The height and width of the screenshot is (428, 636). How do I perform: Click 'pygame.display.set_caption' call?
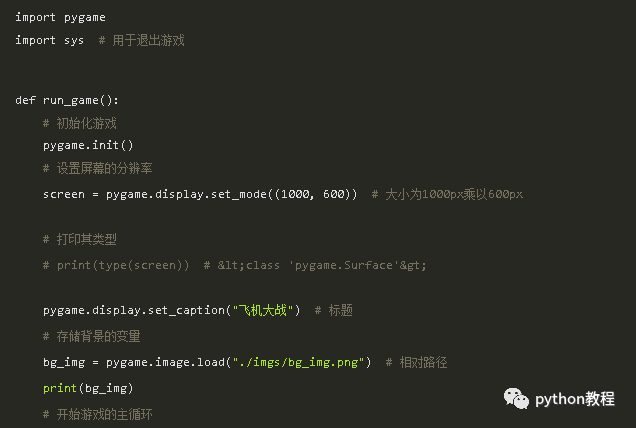coord(134,310)
